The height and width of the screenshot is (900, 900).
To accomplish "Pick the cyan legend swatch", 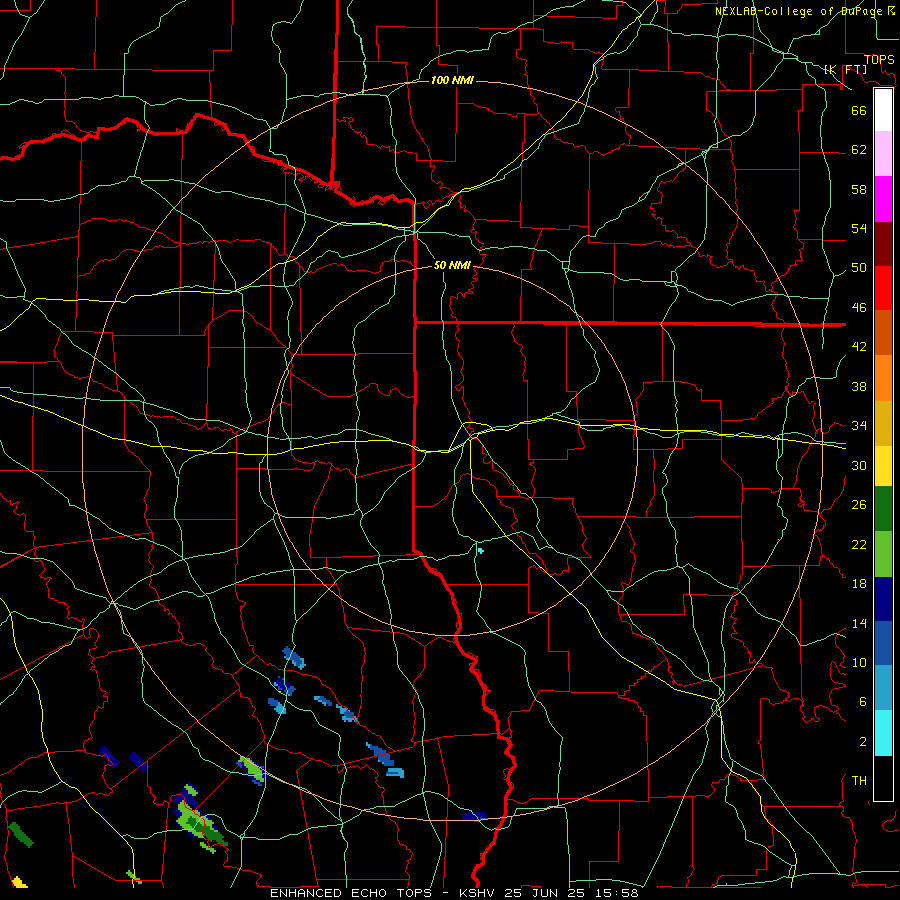I will tap(883, 734).
